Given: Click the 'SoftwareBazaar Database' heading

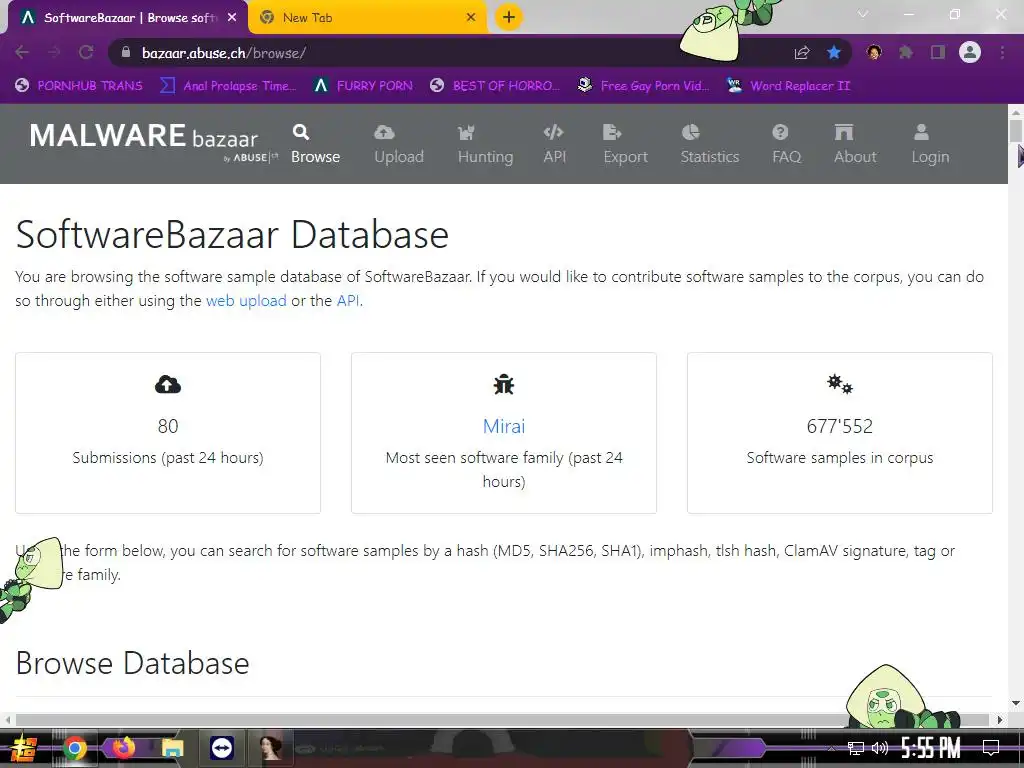Looking at the screenshot, I should [232, 234].
